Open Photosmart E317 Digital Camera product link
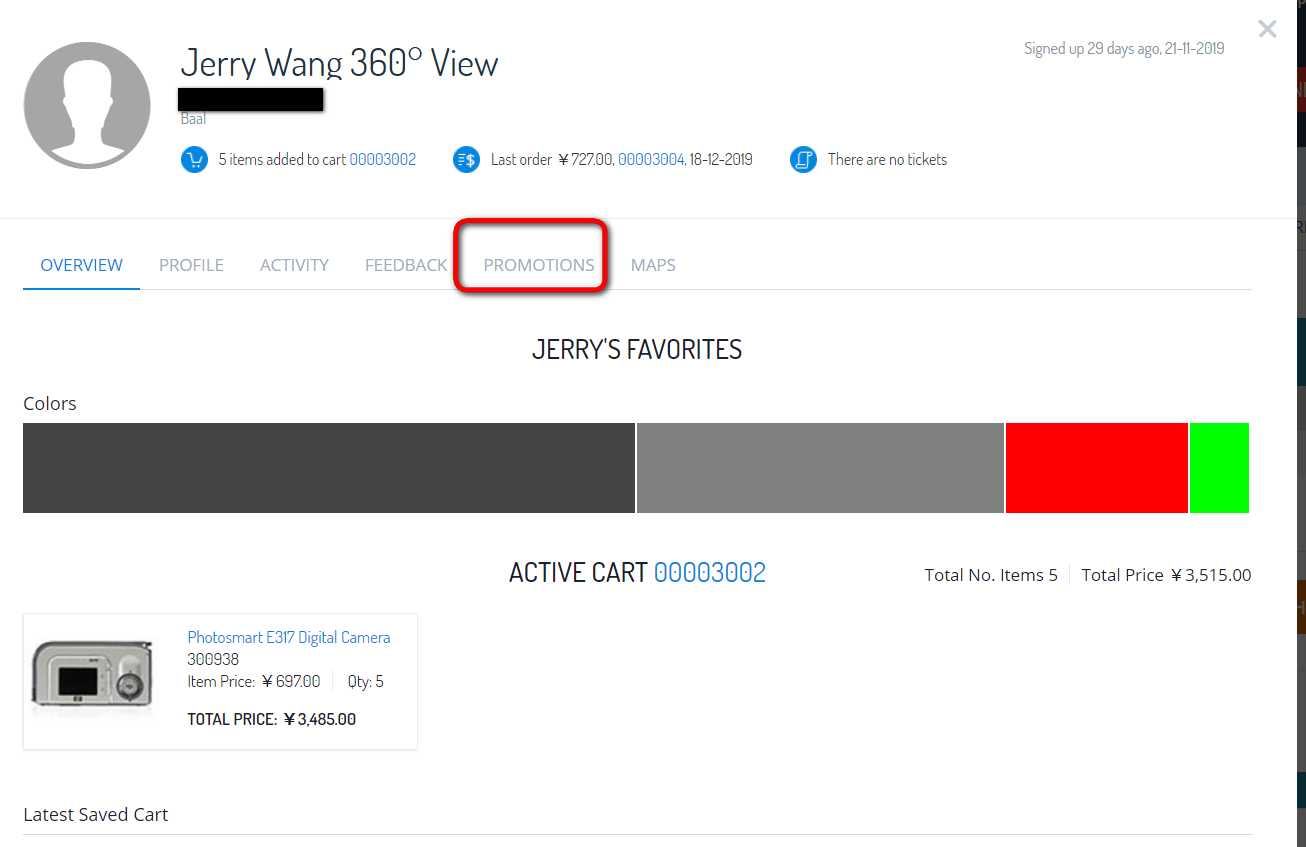The height and width of the screenshot is (847, 1306). 289,637
